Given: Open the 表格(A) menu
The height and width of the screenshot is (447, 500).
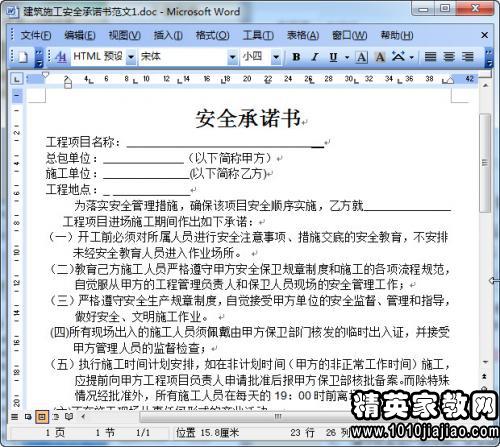Looking at the screenshot, I should (303, 35).
